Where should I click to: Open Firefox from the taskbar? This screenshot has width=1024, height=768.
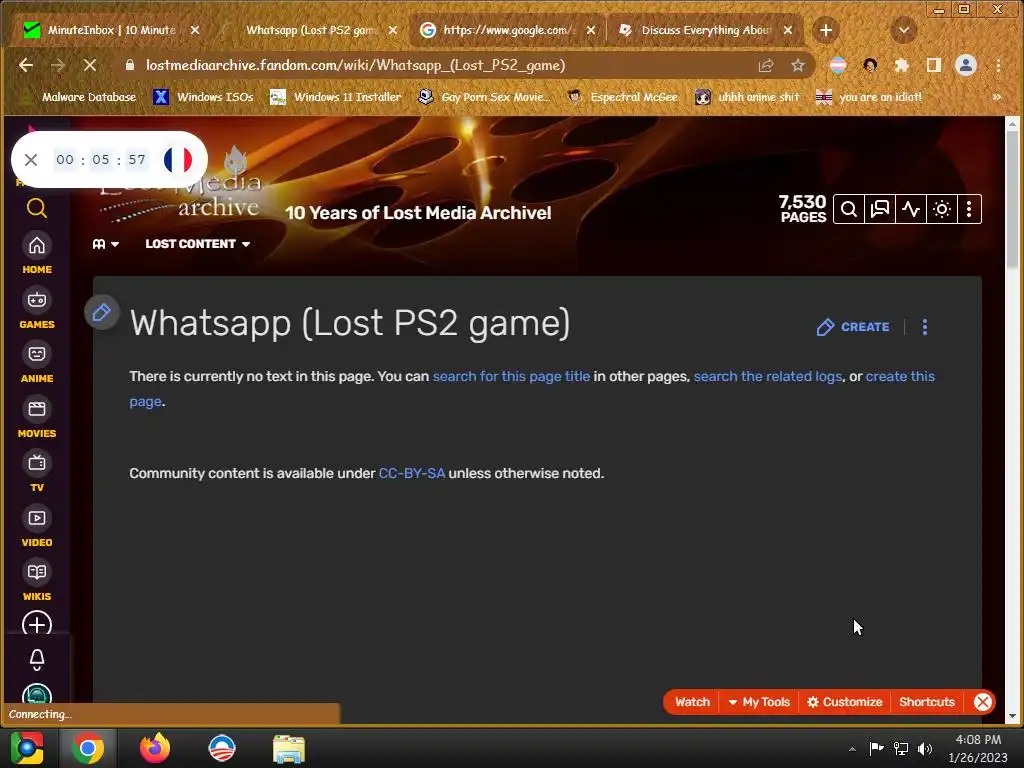pyautogui.click(x=155, y=748)
